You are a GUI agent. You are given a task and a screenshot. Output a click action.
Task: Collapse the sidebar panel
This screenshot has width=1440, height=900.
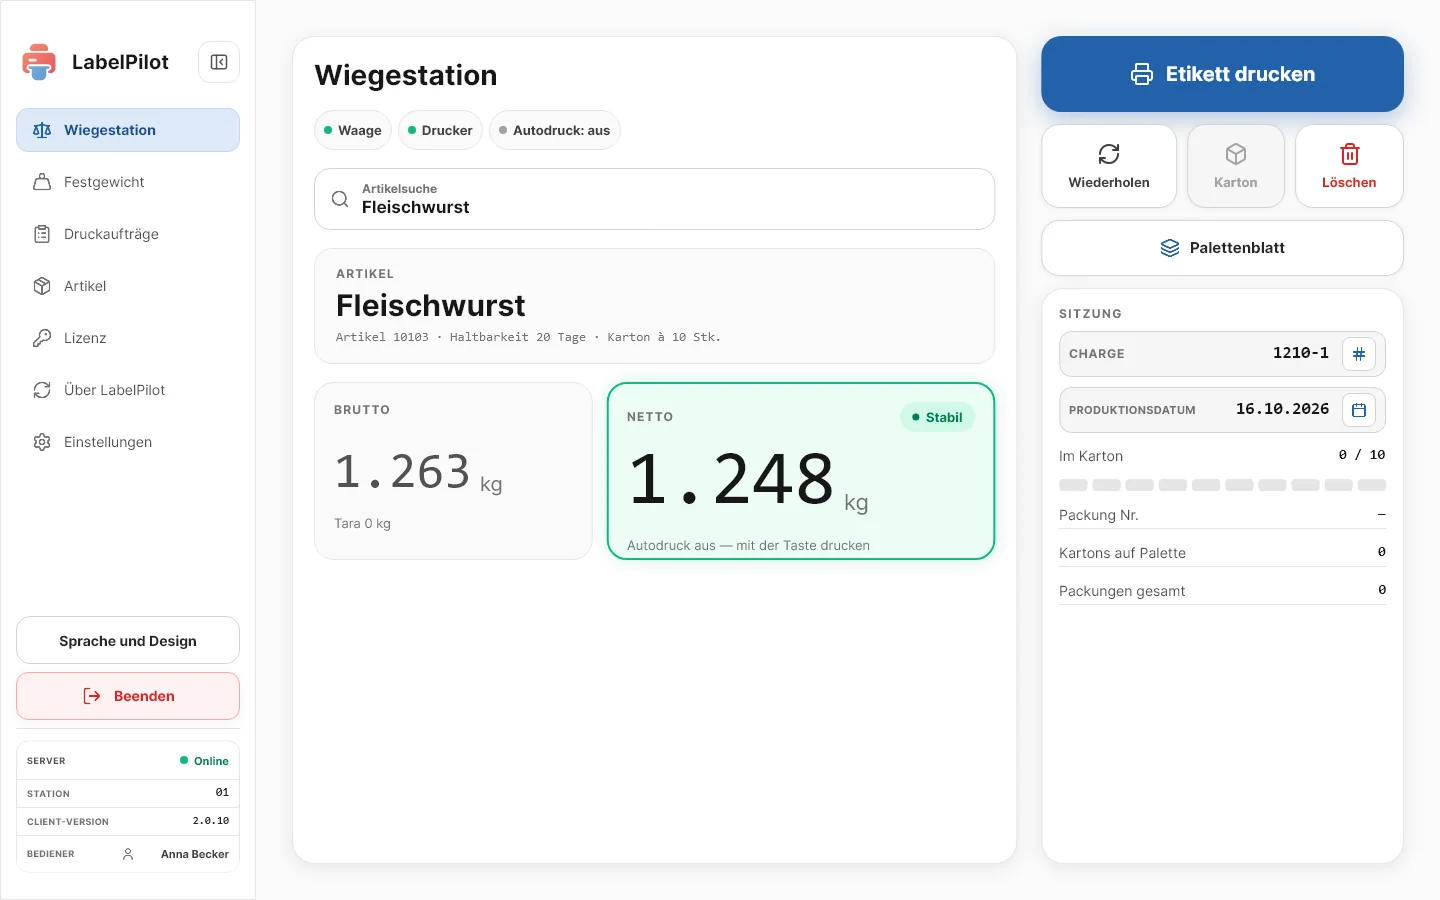[x=219, y=62]
